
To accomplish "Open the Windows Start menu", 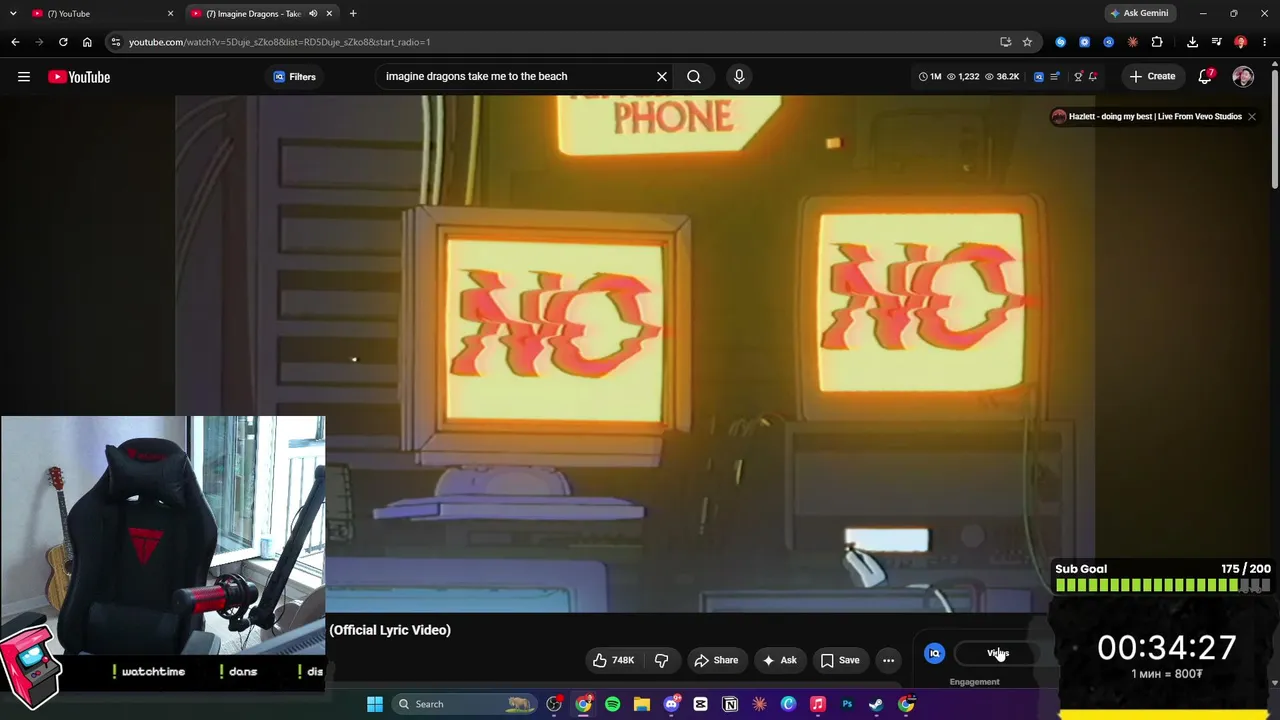I will coord(375,704).
